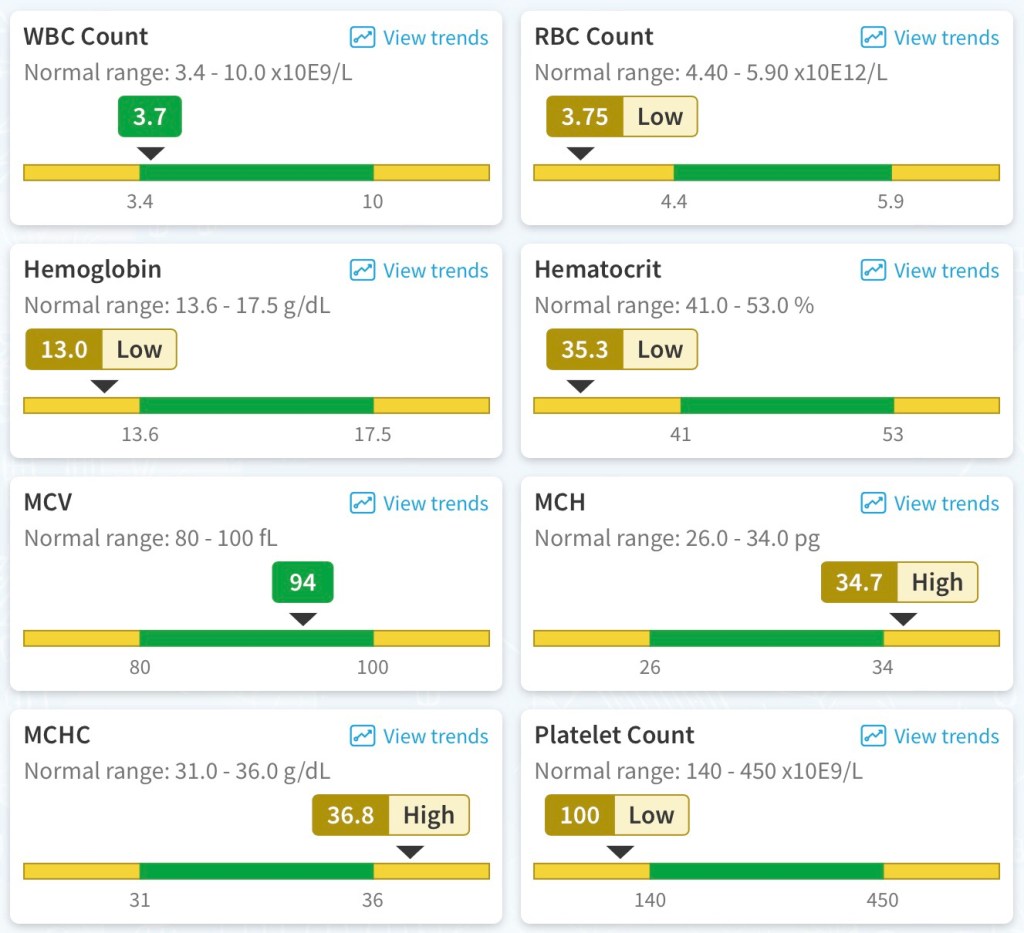The width and height of the screenshot is (1024, 933).
Task: Open View trends link for Platelet Count
Action: pos(946,737)
